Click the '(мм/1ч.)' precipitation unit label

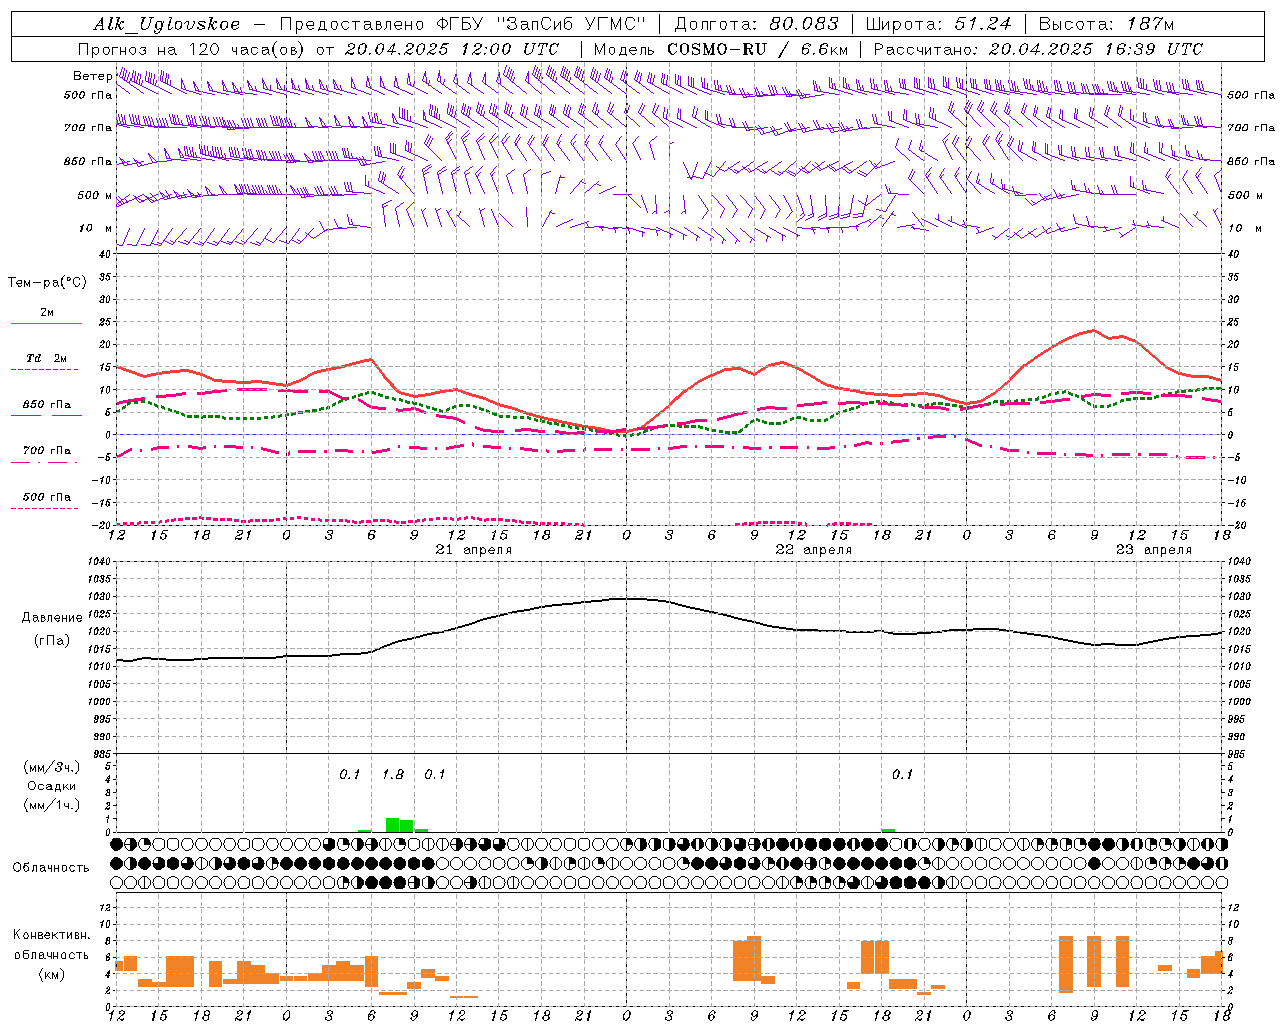pos(52,805)
